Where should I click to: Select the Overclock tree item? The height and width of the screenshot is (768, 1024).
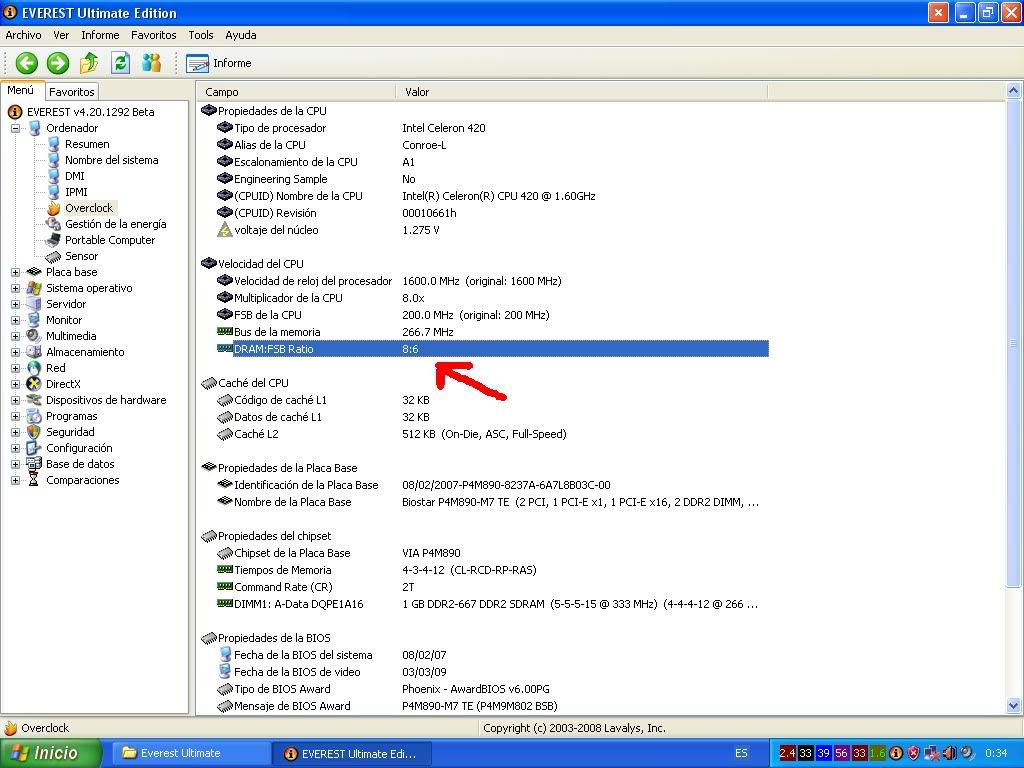(89, 208)
